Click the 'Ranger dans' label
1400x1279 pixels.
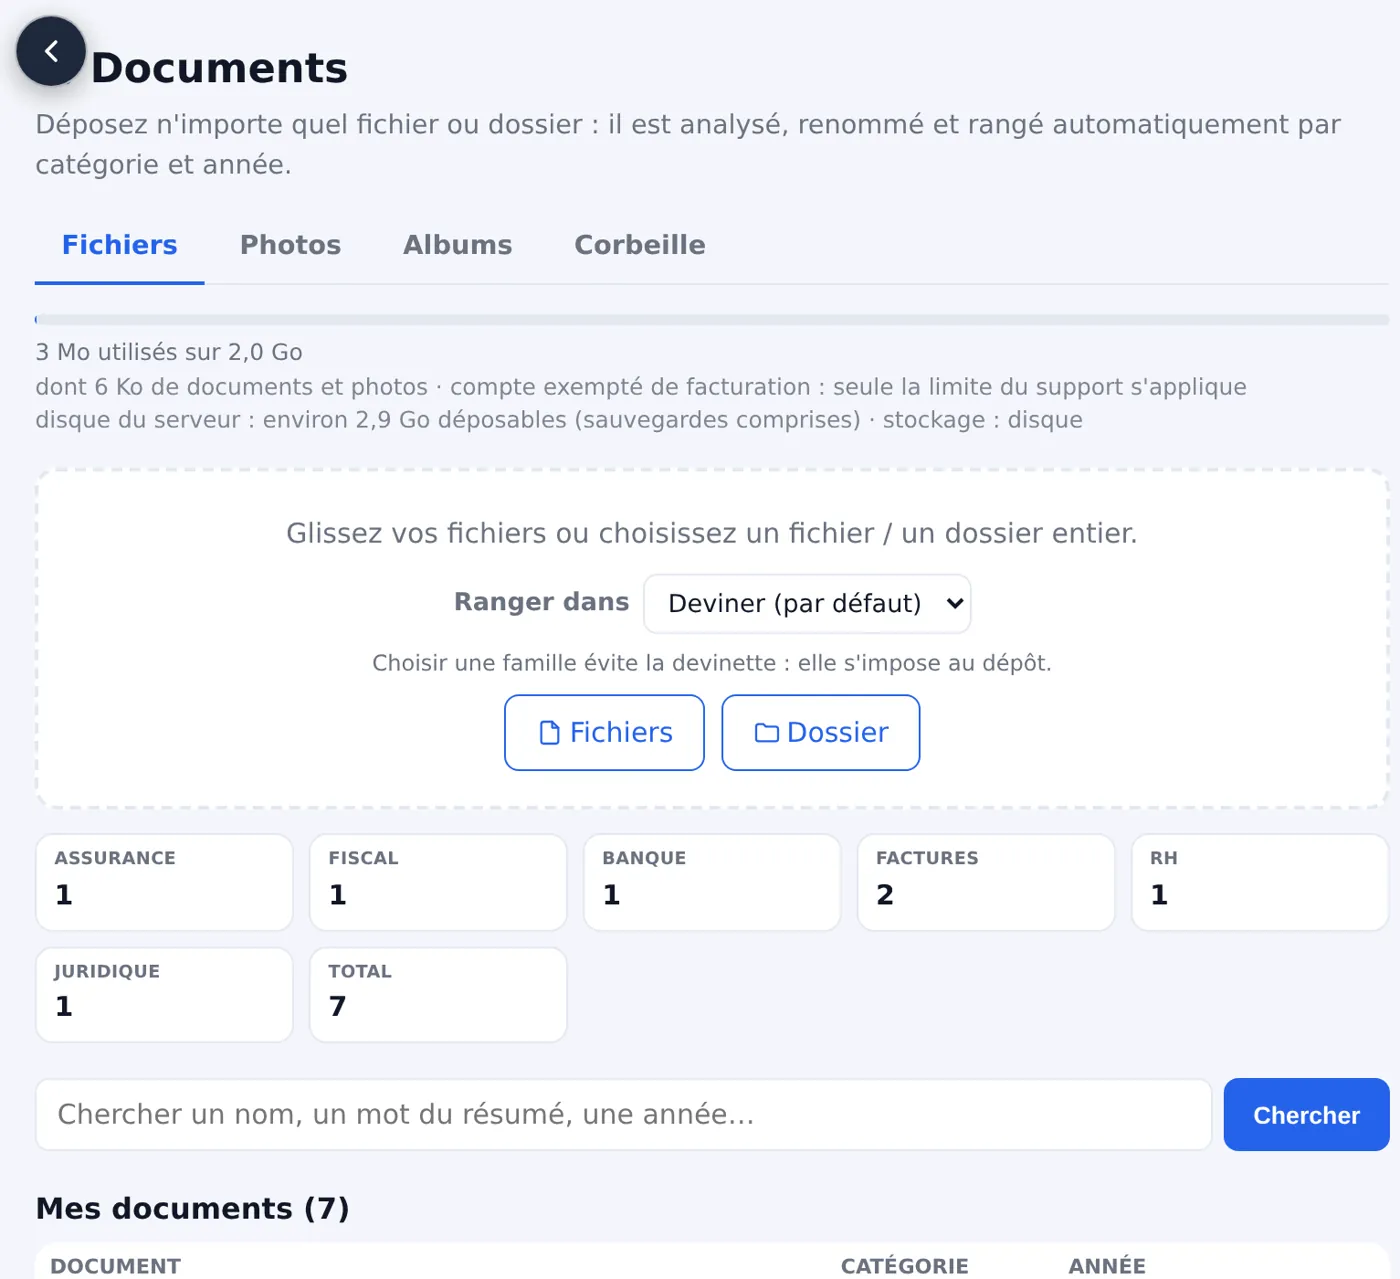[541, 602]
